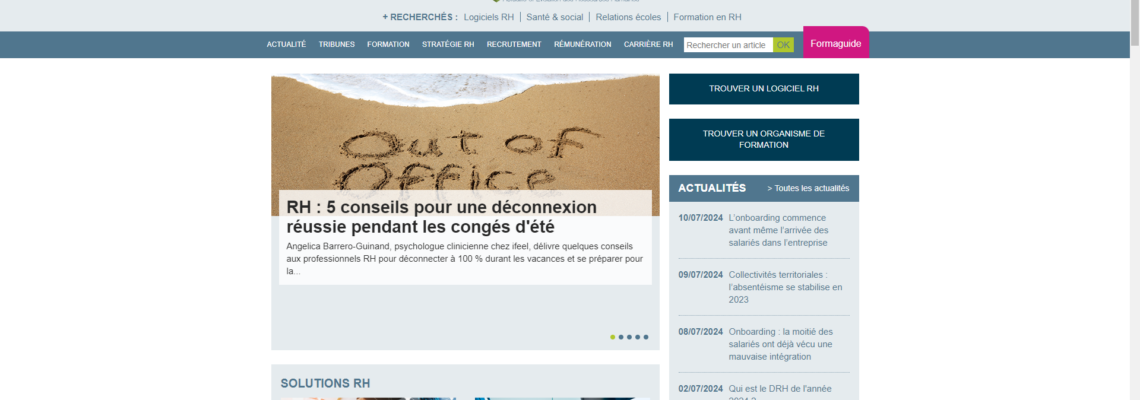Select RECRUTEMENT in the navigation bar
The height and width of the screenshot is (400, 1140).
(x=514, y=44)
